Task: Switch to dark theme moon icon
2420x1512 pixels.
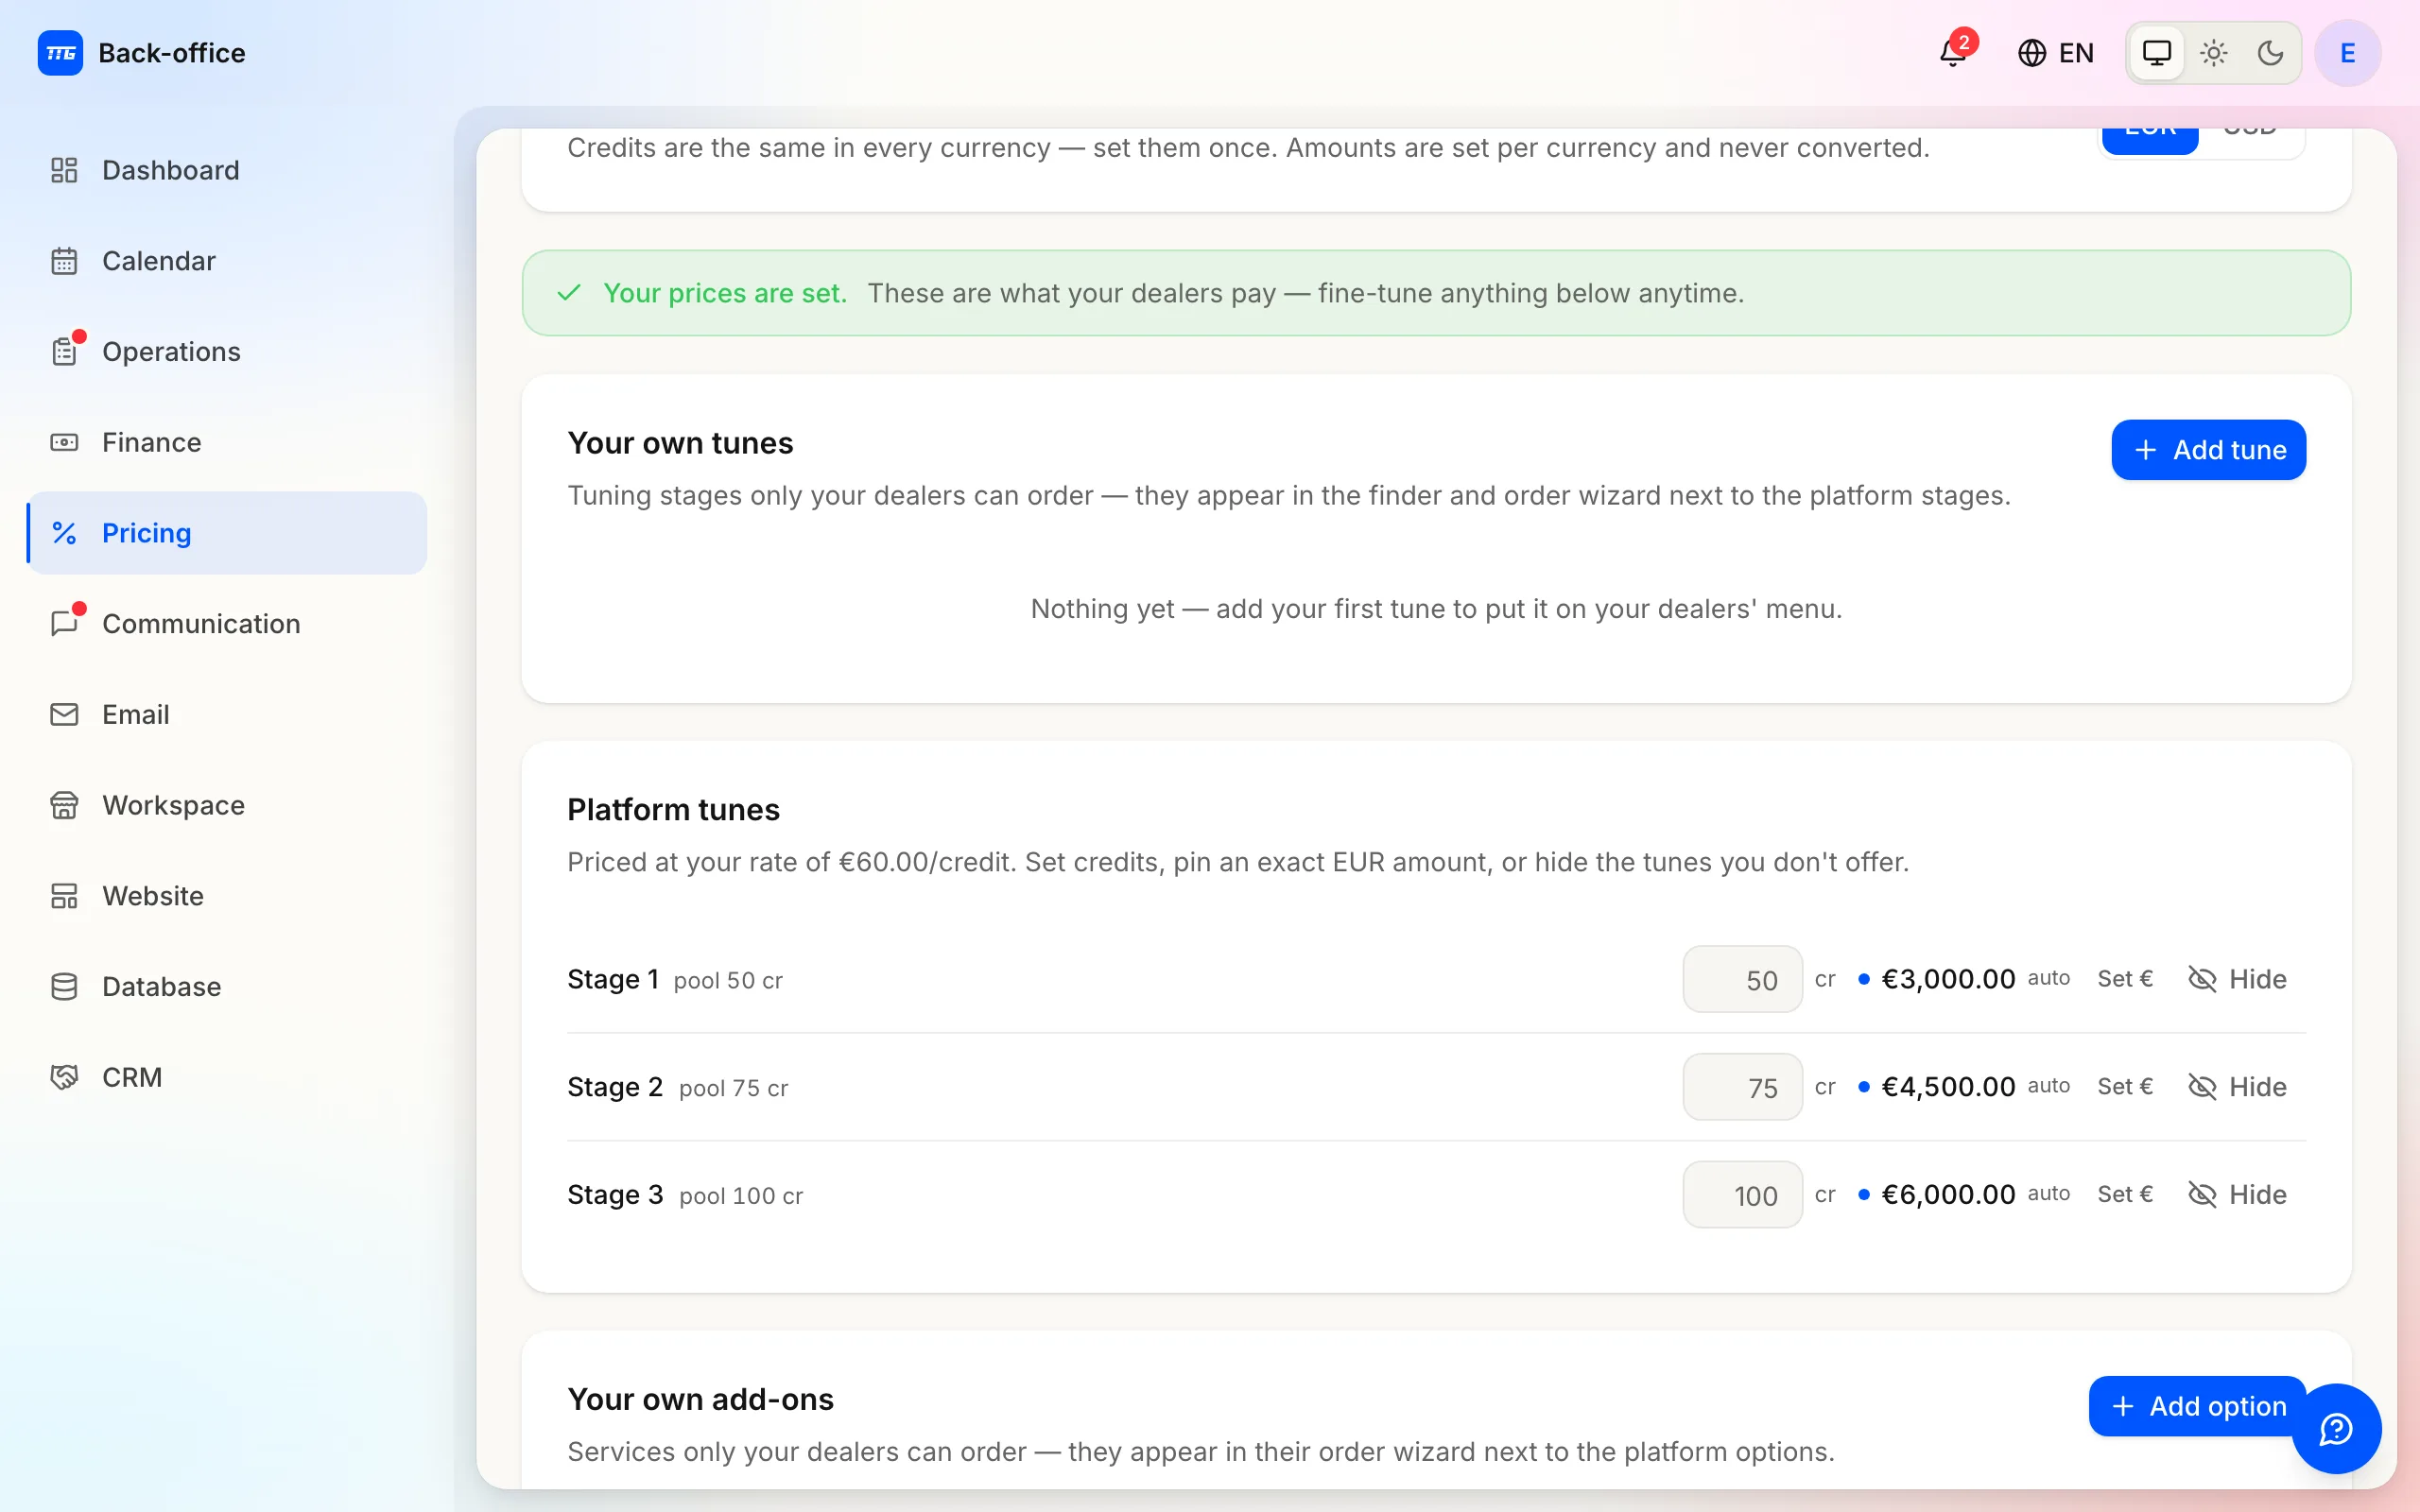Action: tap(2270, 53)
